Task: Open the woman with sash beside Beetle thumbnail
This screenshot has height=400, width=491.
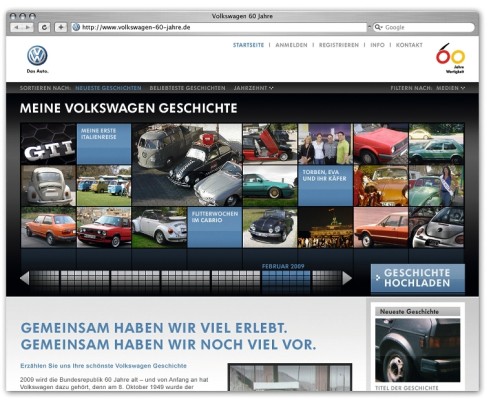Action: coord(436,185)
